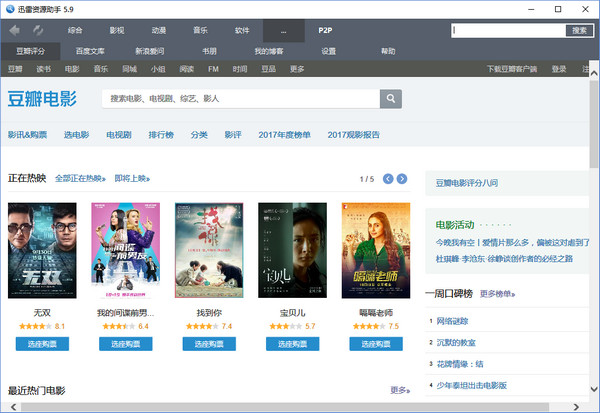
Task: Open the P2P tab
Action: (x=326, y=31)
